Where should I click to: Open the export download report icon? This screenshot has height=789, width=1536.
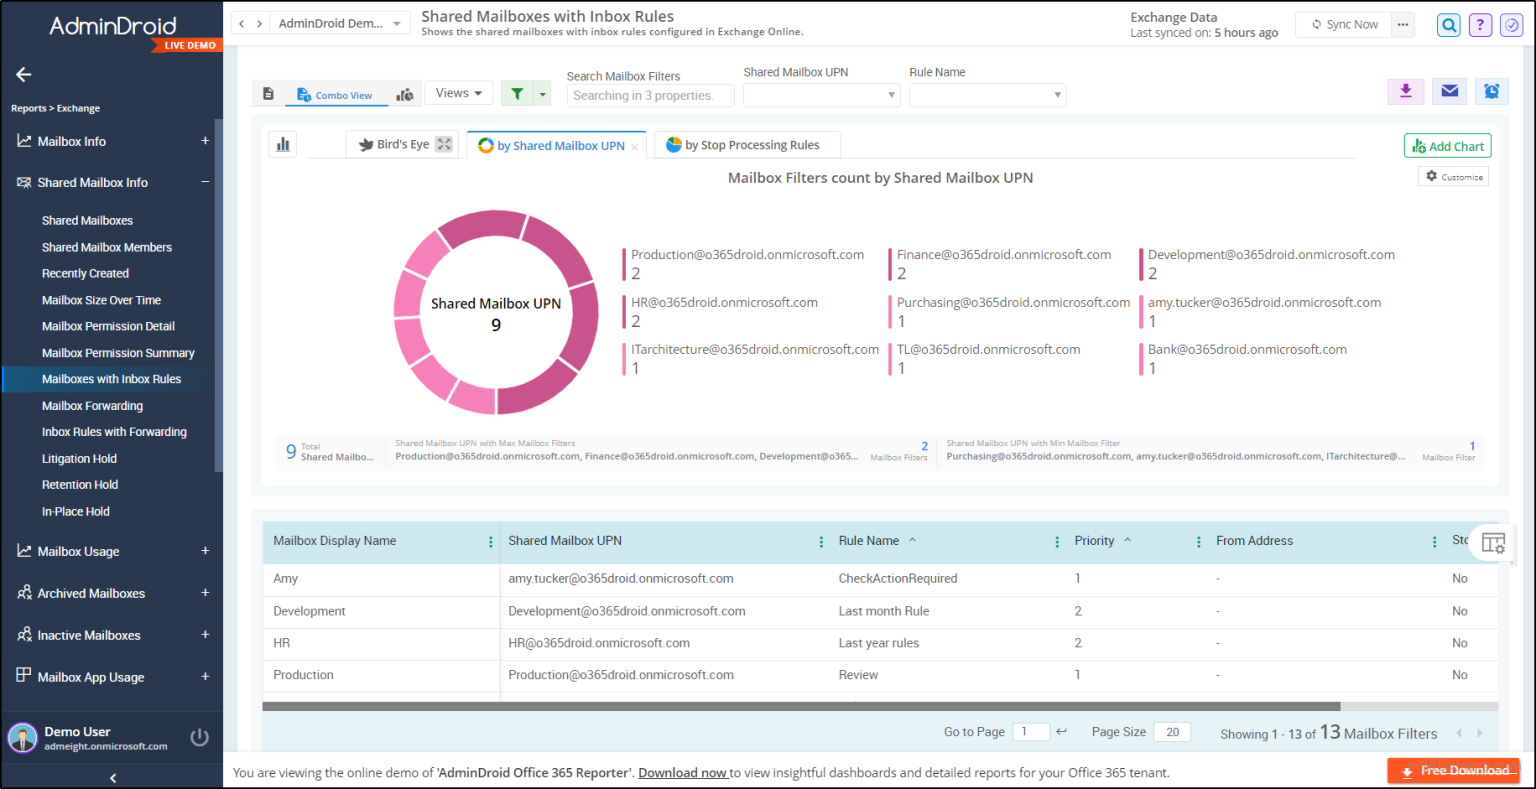pyautogui.click(x=1405, y=91)
